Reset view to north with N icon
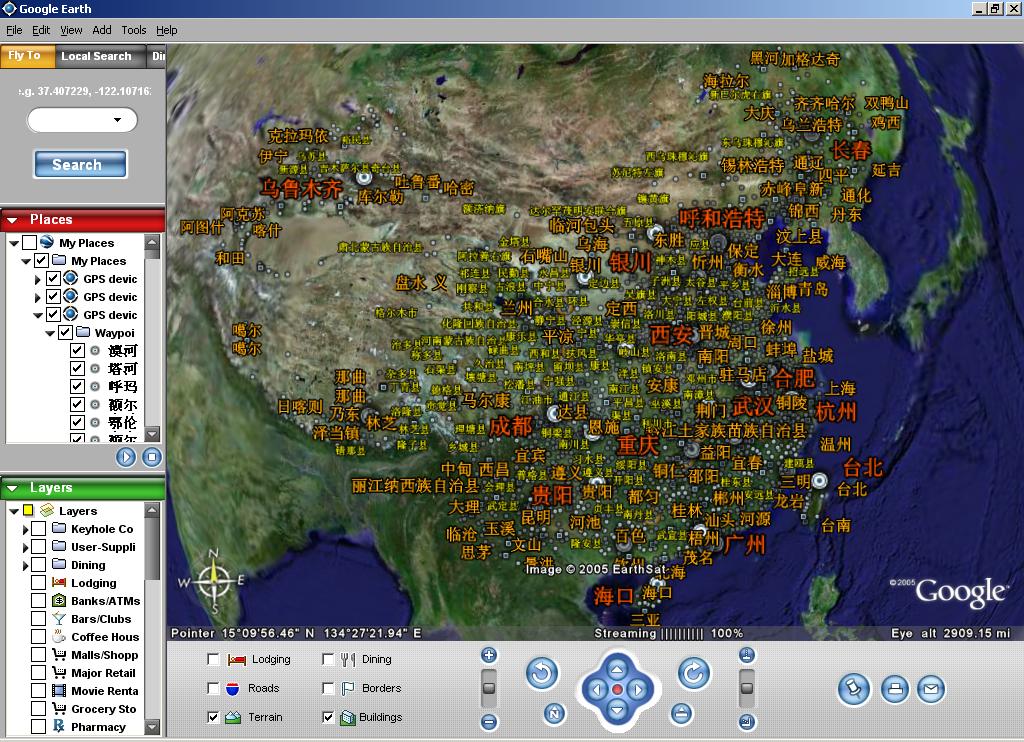 click(x=554, y=713)
